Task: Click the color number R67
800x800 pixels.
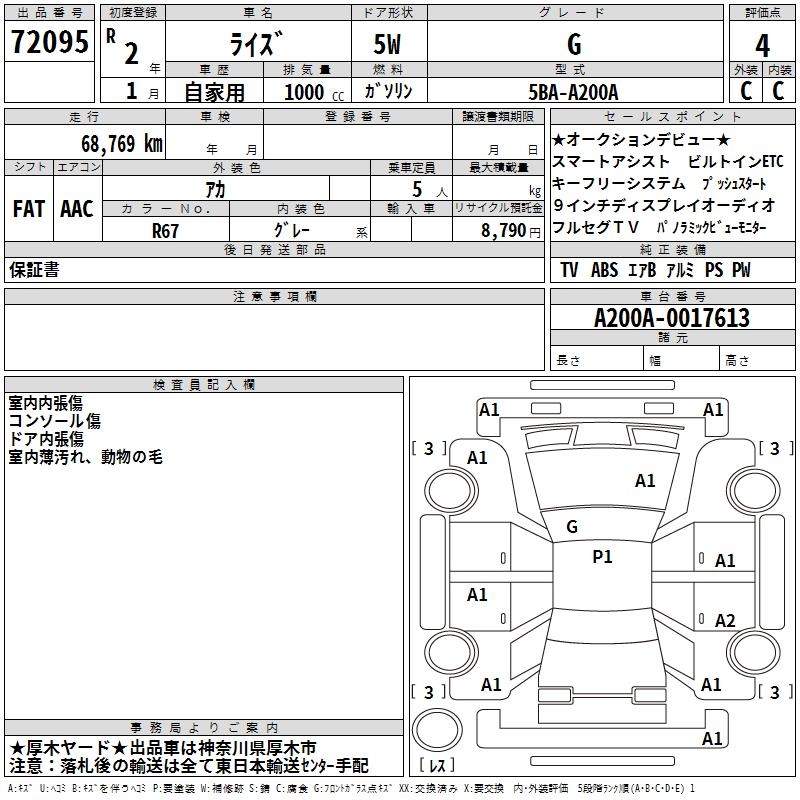Action: [x=166, y=231]
